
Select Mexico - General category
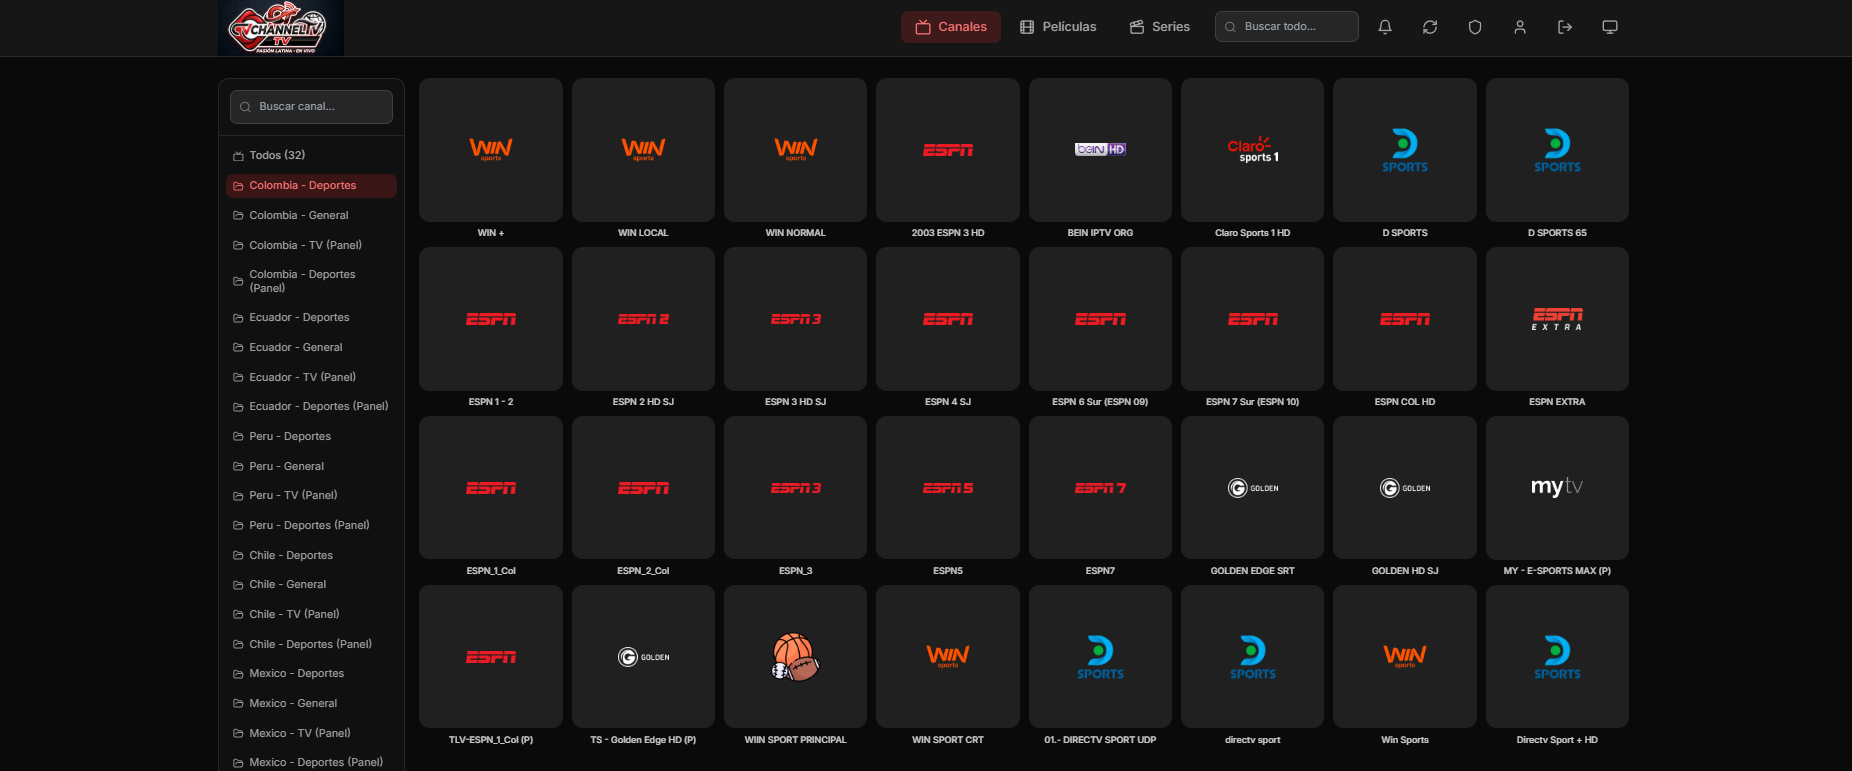(311, 703)
